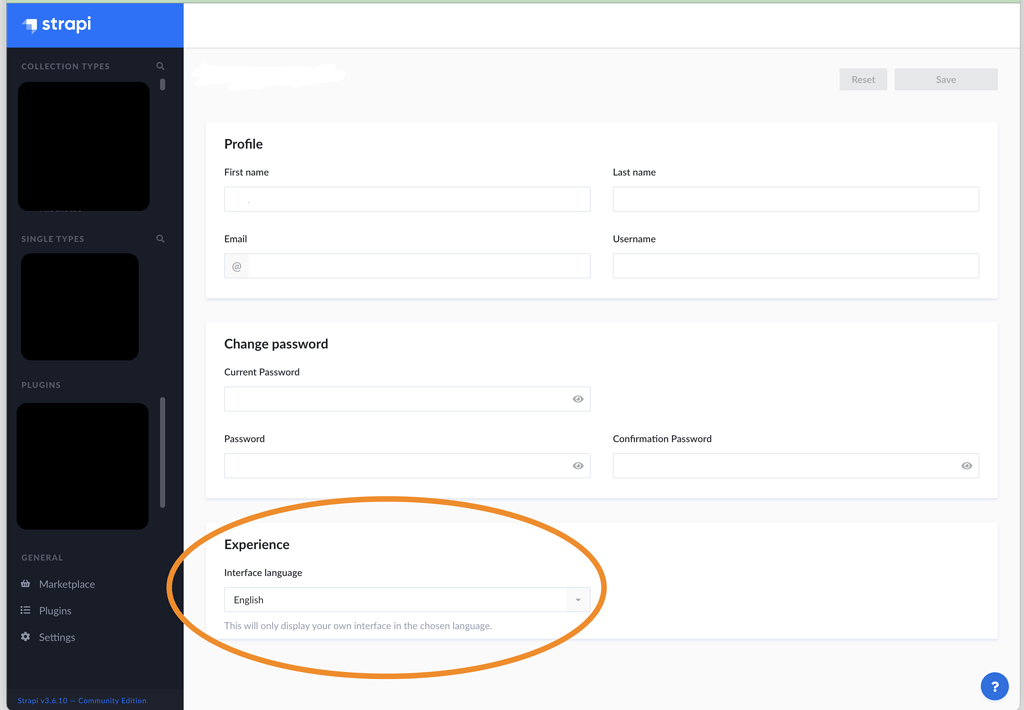Image resolution: width=1024 pixels, height=710 pixels.
Task: Reveal the Confirmation Password text
Action: [x=966, y=465]
